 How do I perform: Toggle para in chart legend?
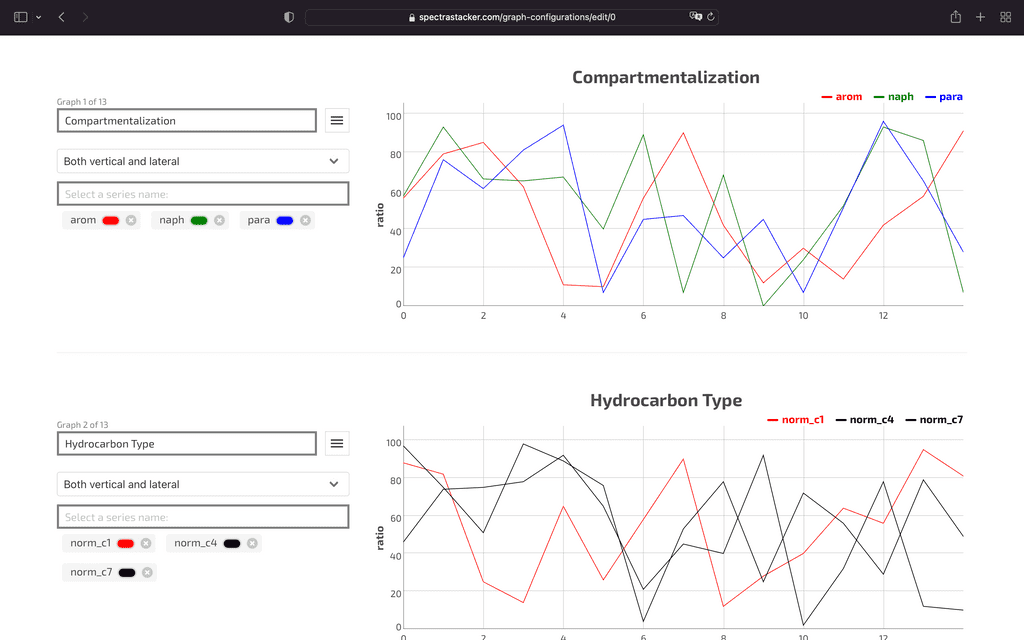[944, 97]
